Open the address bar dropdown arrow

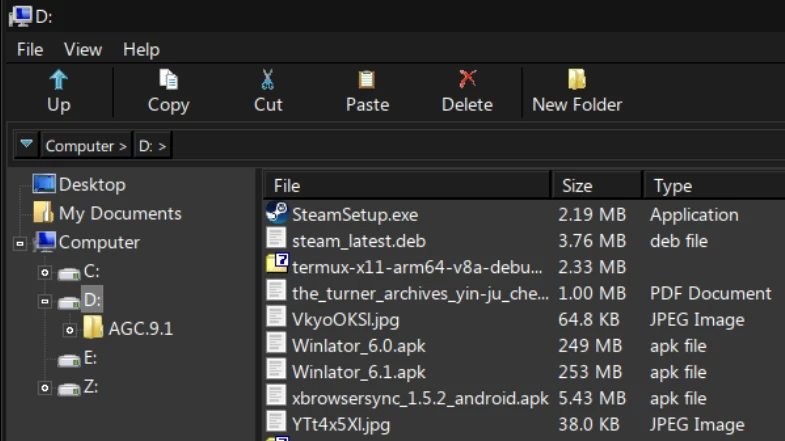pos(27,145)
